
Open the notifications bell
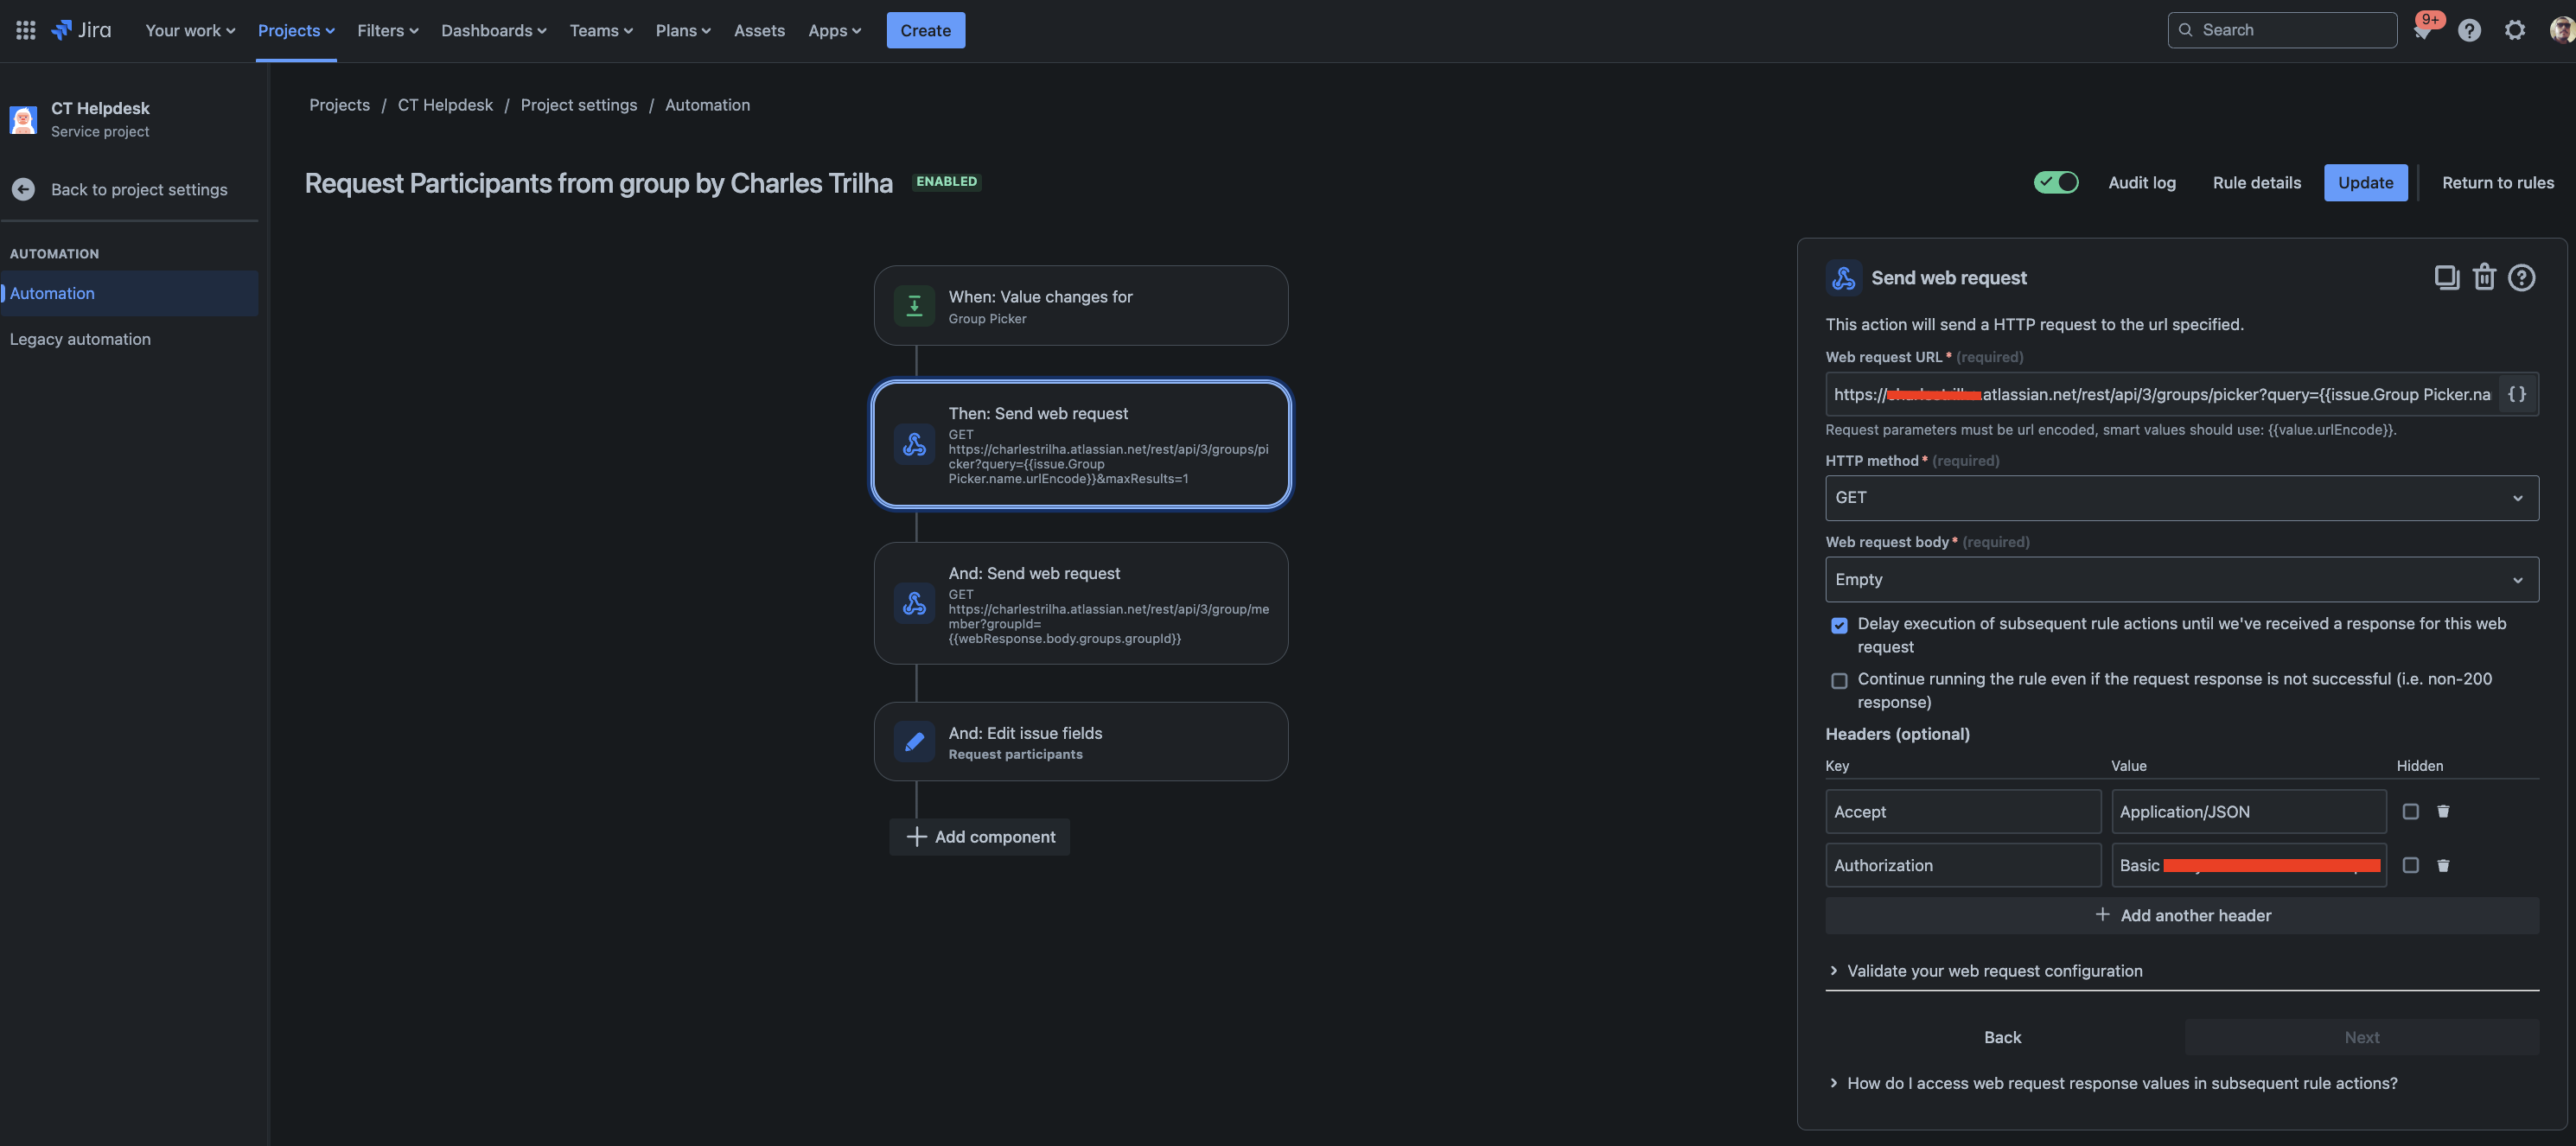click(x=2422, y=30)
